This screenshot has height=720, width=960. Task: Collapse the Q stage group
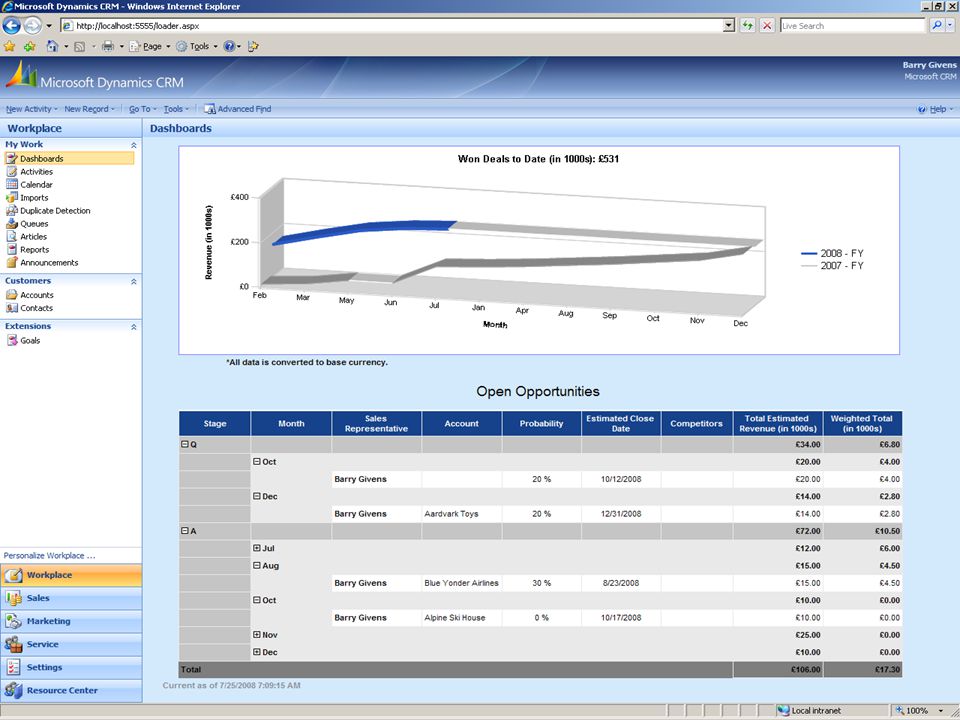pyautogui.click(x=185, y=444)
